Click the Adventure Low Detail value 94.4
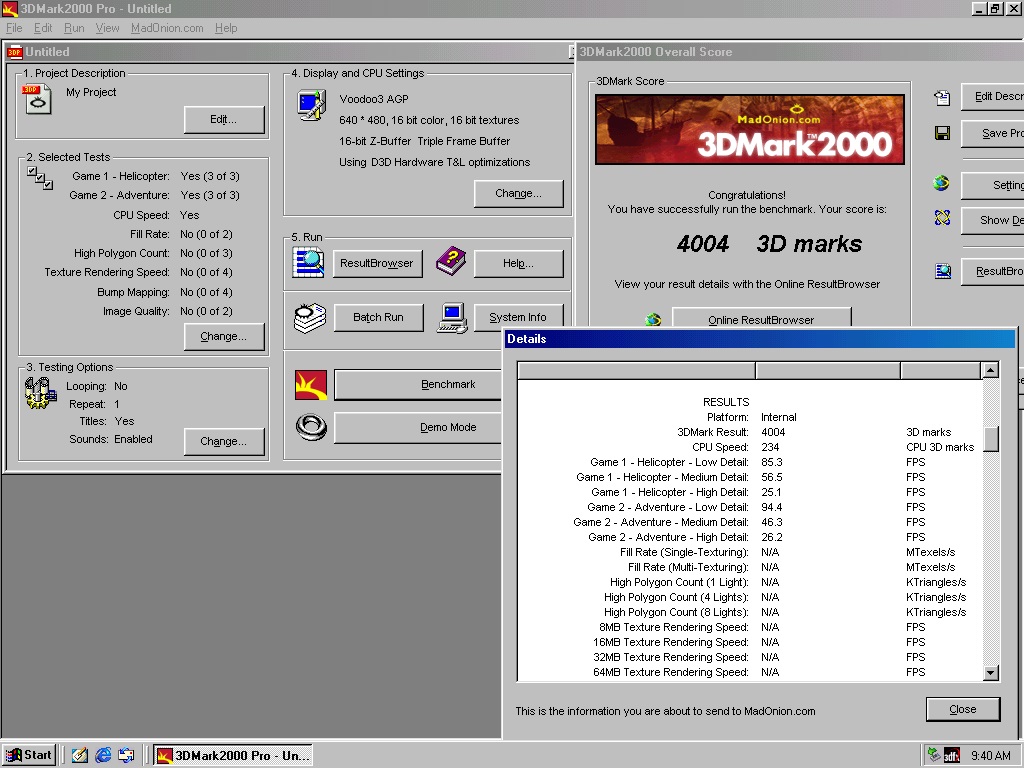The width and height of the screenshot is (1024, 768). click(x=771, y=507)
